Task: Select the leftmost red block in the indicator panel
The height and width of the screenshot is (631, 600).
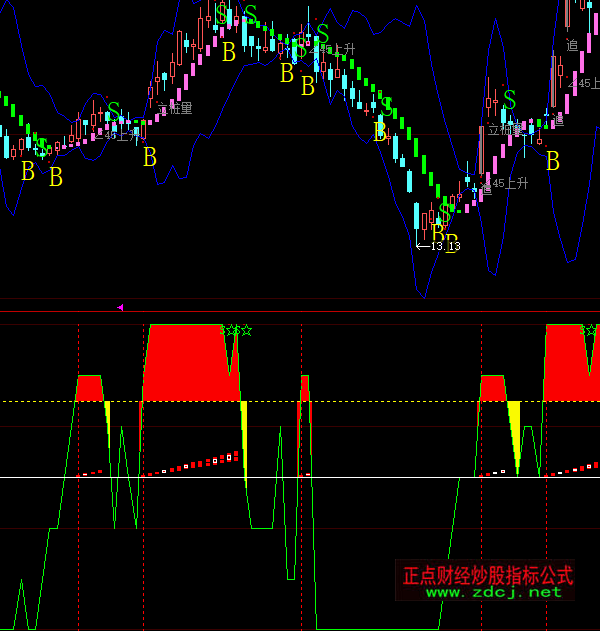Action: tap(90, 388)
